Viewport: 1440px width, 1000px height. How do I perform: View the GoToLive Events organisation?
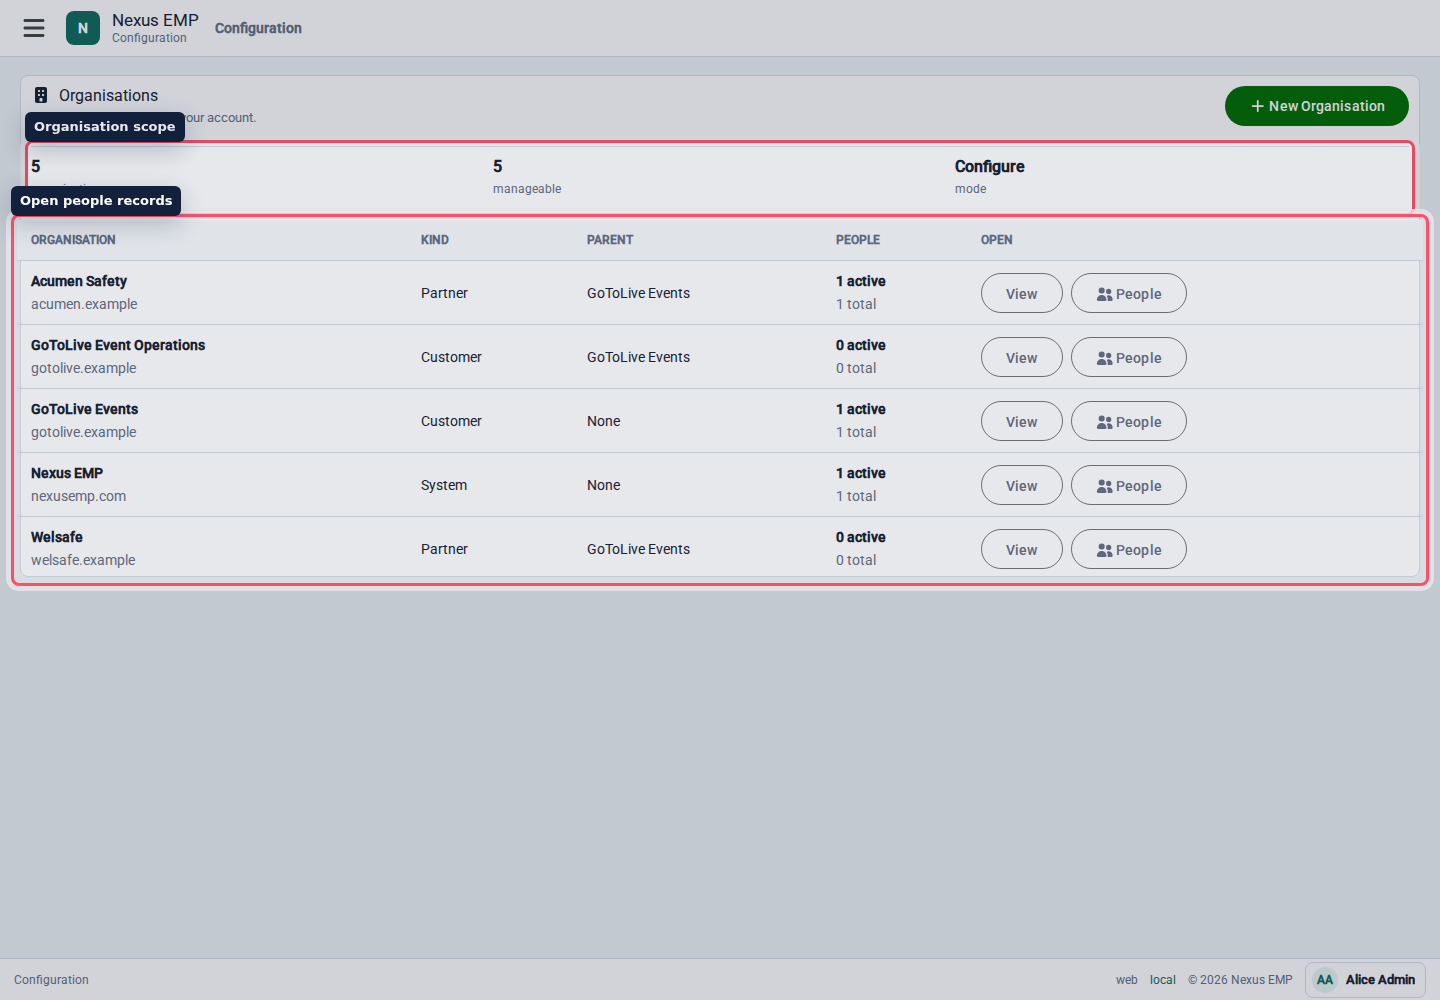coord(1022,421)
